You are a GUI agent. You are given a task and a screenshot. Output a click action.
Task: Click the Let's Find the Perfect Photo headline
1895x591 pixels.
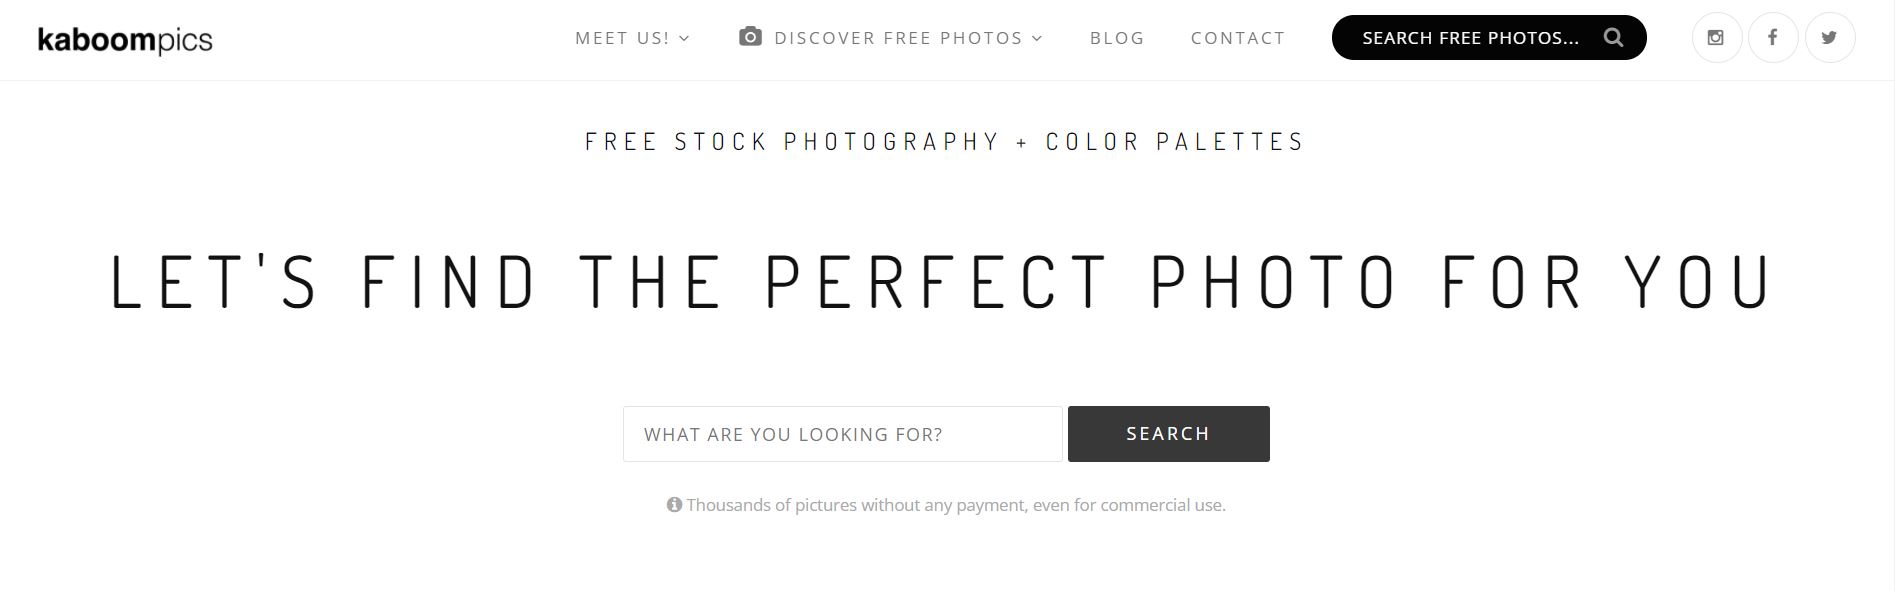(940, 282)
